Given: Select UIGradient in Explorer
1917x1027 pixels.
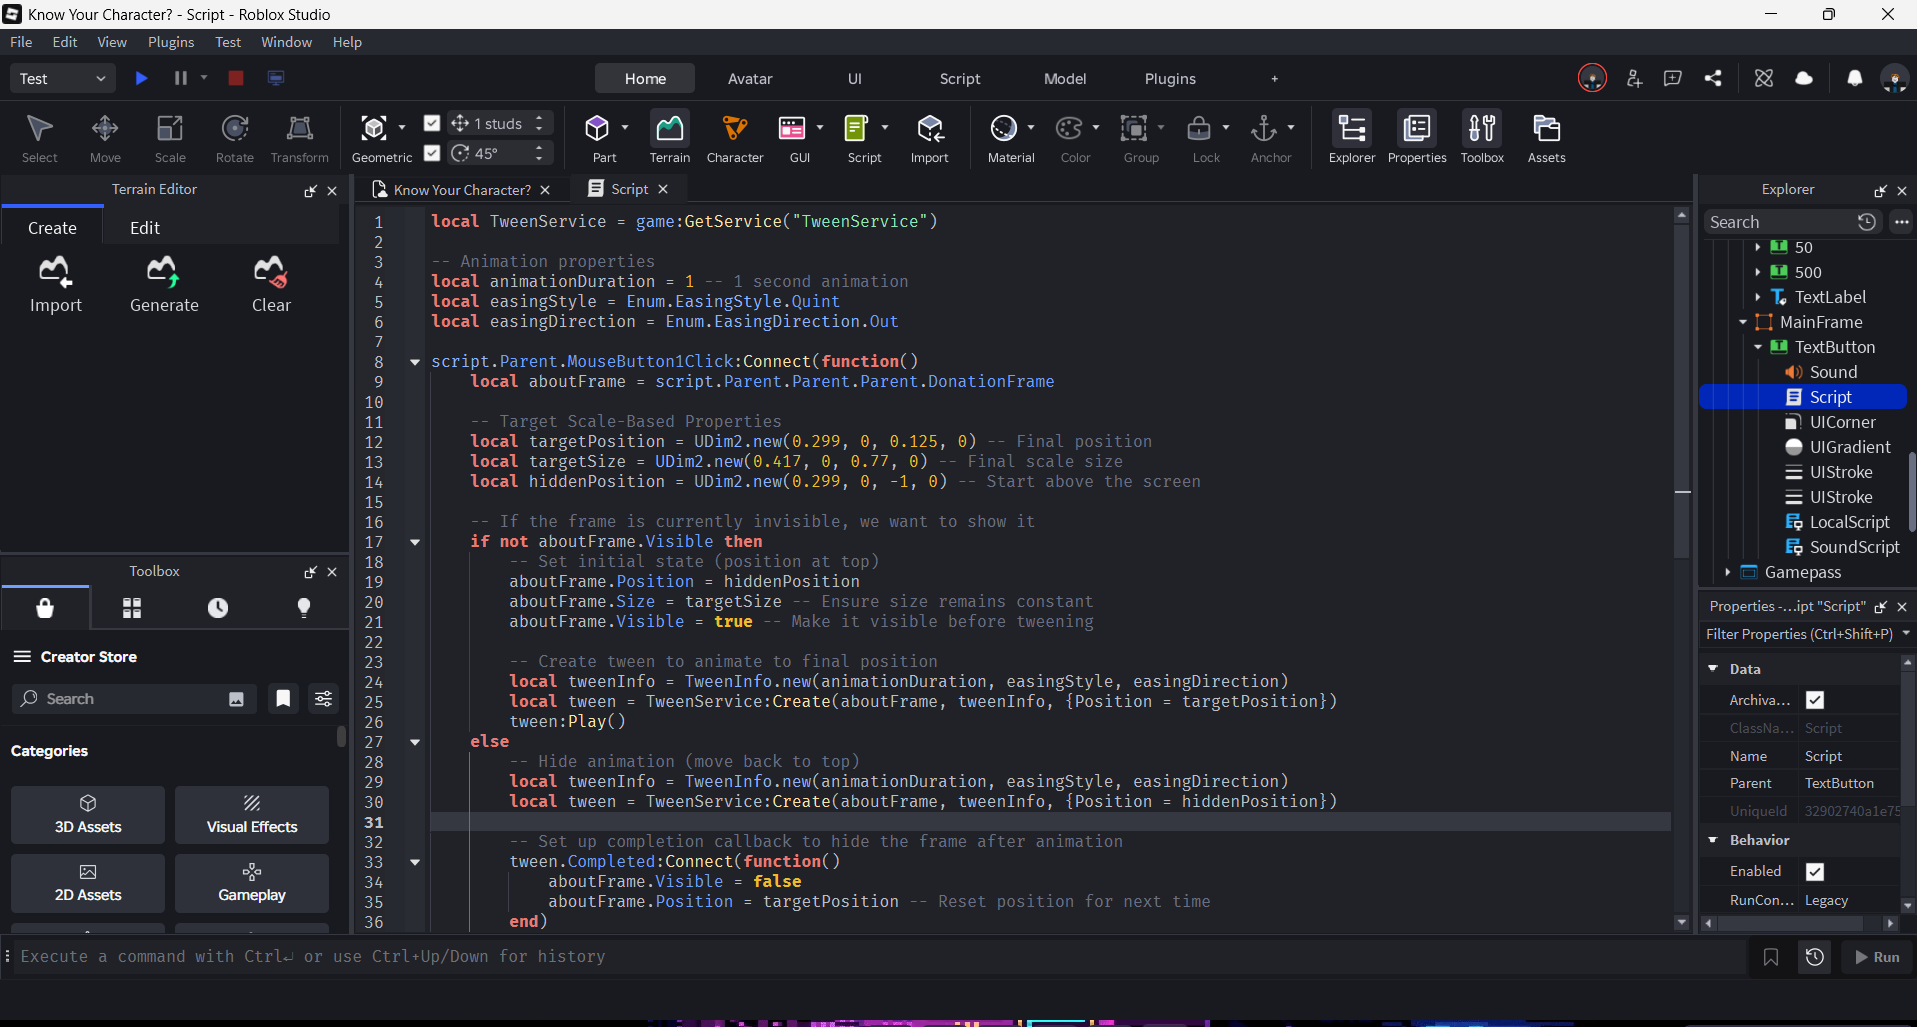Looking at the screenshot, I should click(1849, 447).
